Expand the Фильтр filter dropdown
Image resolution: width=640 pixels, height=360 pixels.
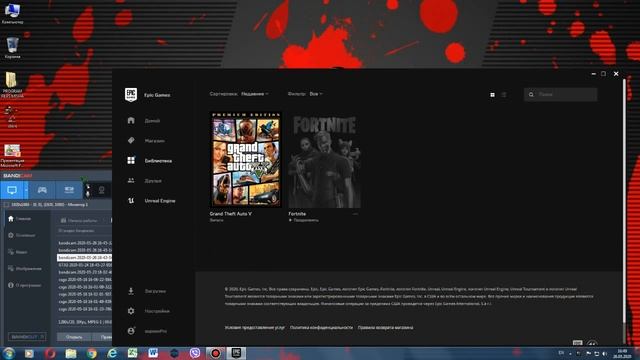click(316, 94)
